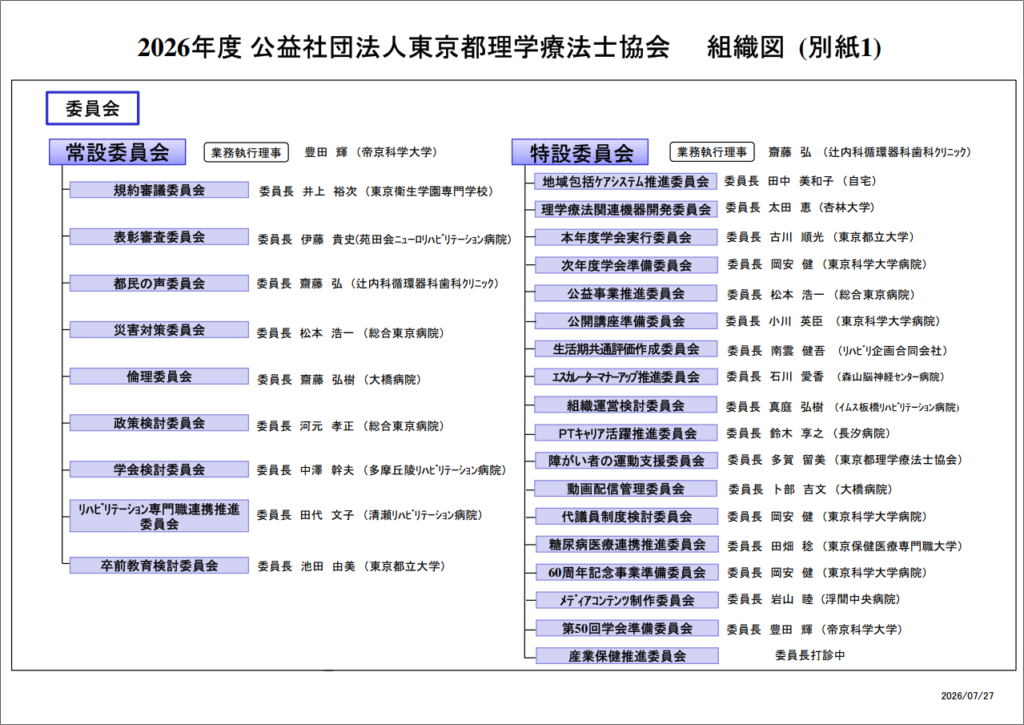Click the organization chart title 組織図 (別紙1)
Screen dimensions: 1024x725
point(794,48)
